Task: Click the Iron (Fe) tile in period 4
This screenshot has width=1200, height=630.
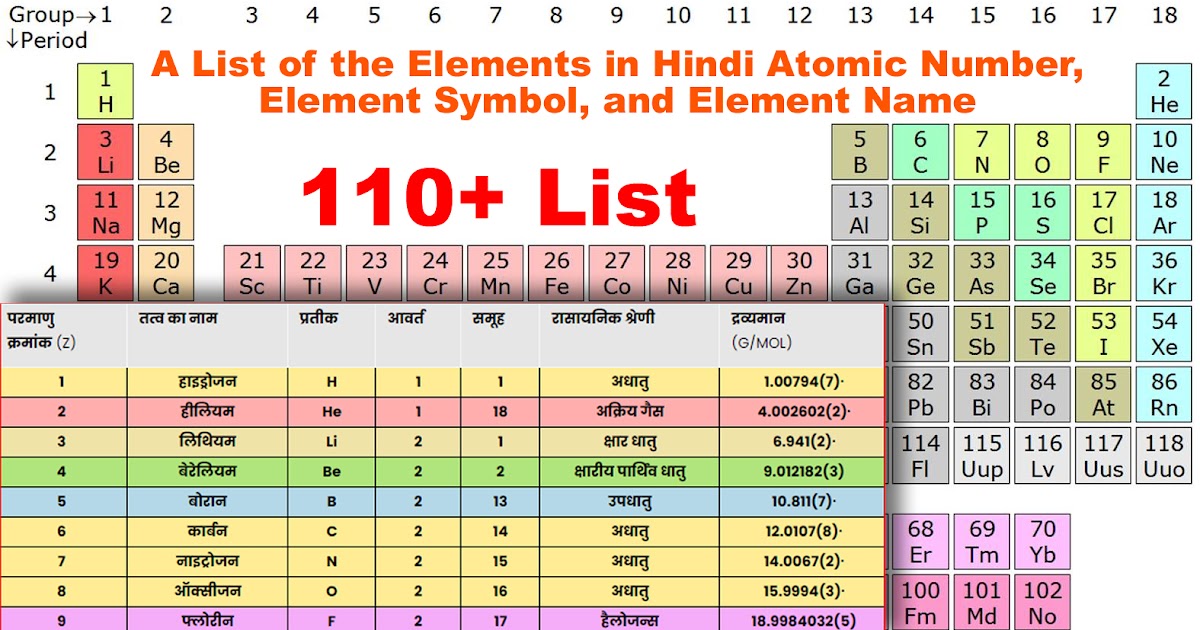Action: [557, 272]
